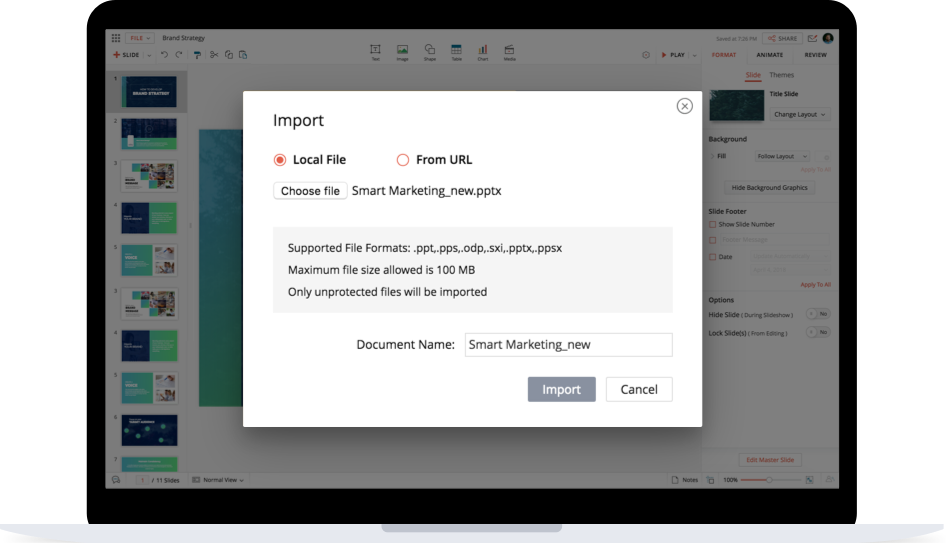Viewport: 946px width, 543px height.
Task: Open the date Update Automatically dropdown
Action: [789, 256]
